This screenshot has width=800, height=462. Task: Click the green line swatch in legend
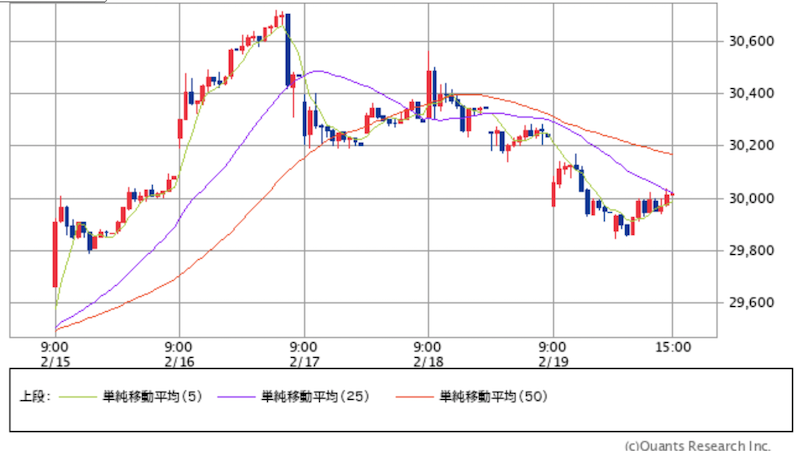pyautogui.click(x=78, y=397)
